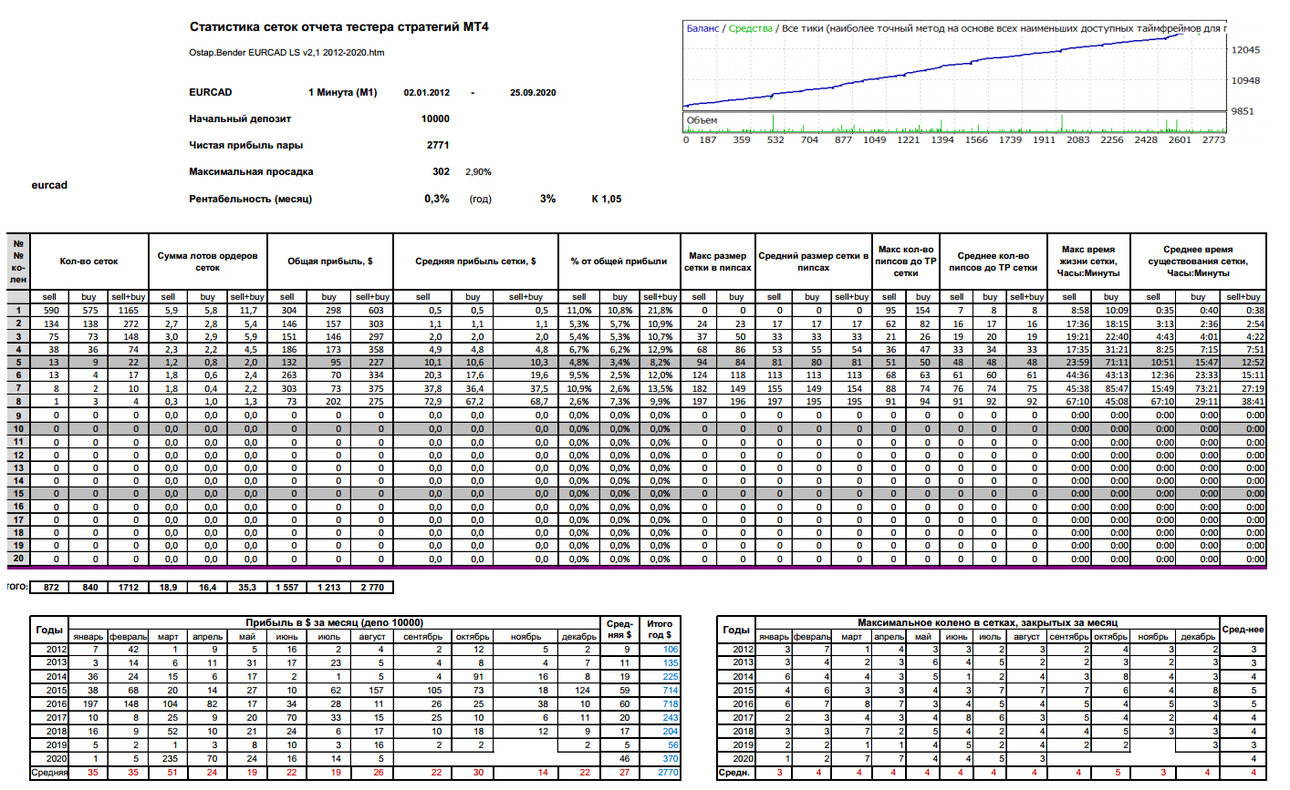The width and height of the screenshot is (1290, 790).
Task: Select the "Сумма лотов ордеров сеток" header
Action: click(x=207, y=261)
